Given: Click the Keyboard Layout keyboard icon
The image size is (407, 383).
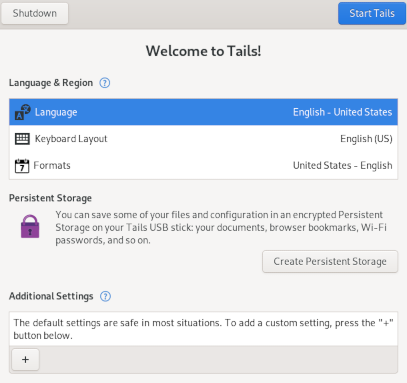Looking at the screenshot, I should [x=22, y=139].
